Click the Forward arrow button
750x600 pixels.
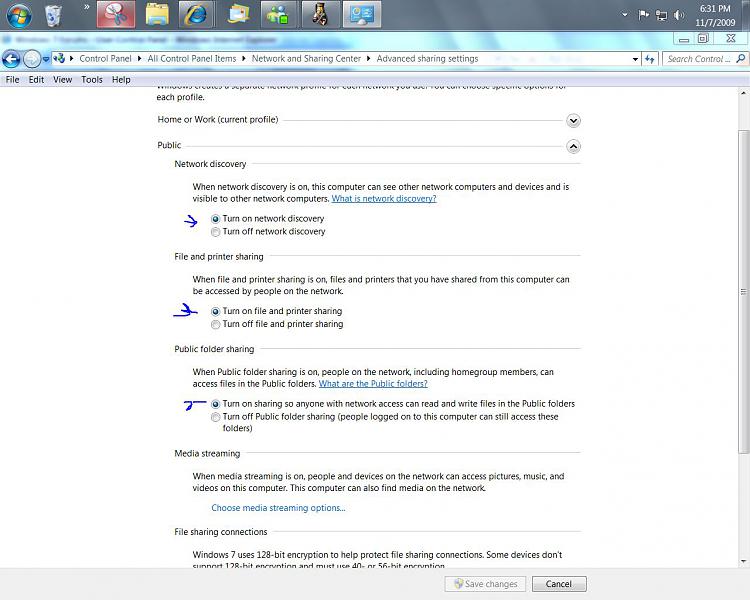pyautogui.click(x=32, y=59)
